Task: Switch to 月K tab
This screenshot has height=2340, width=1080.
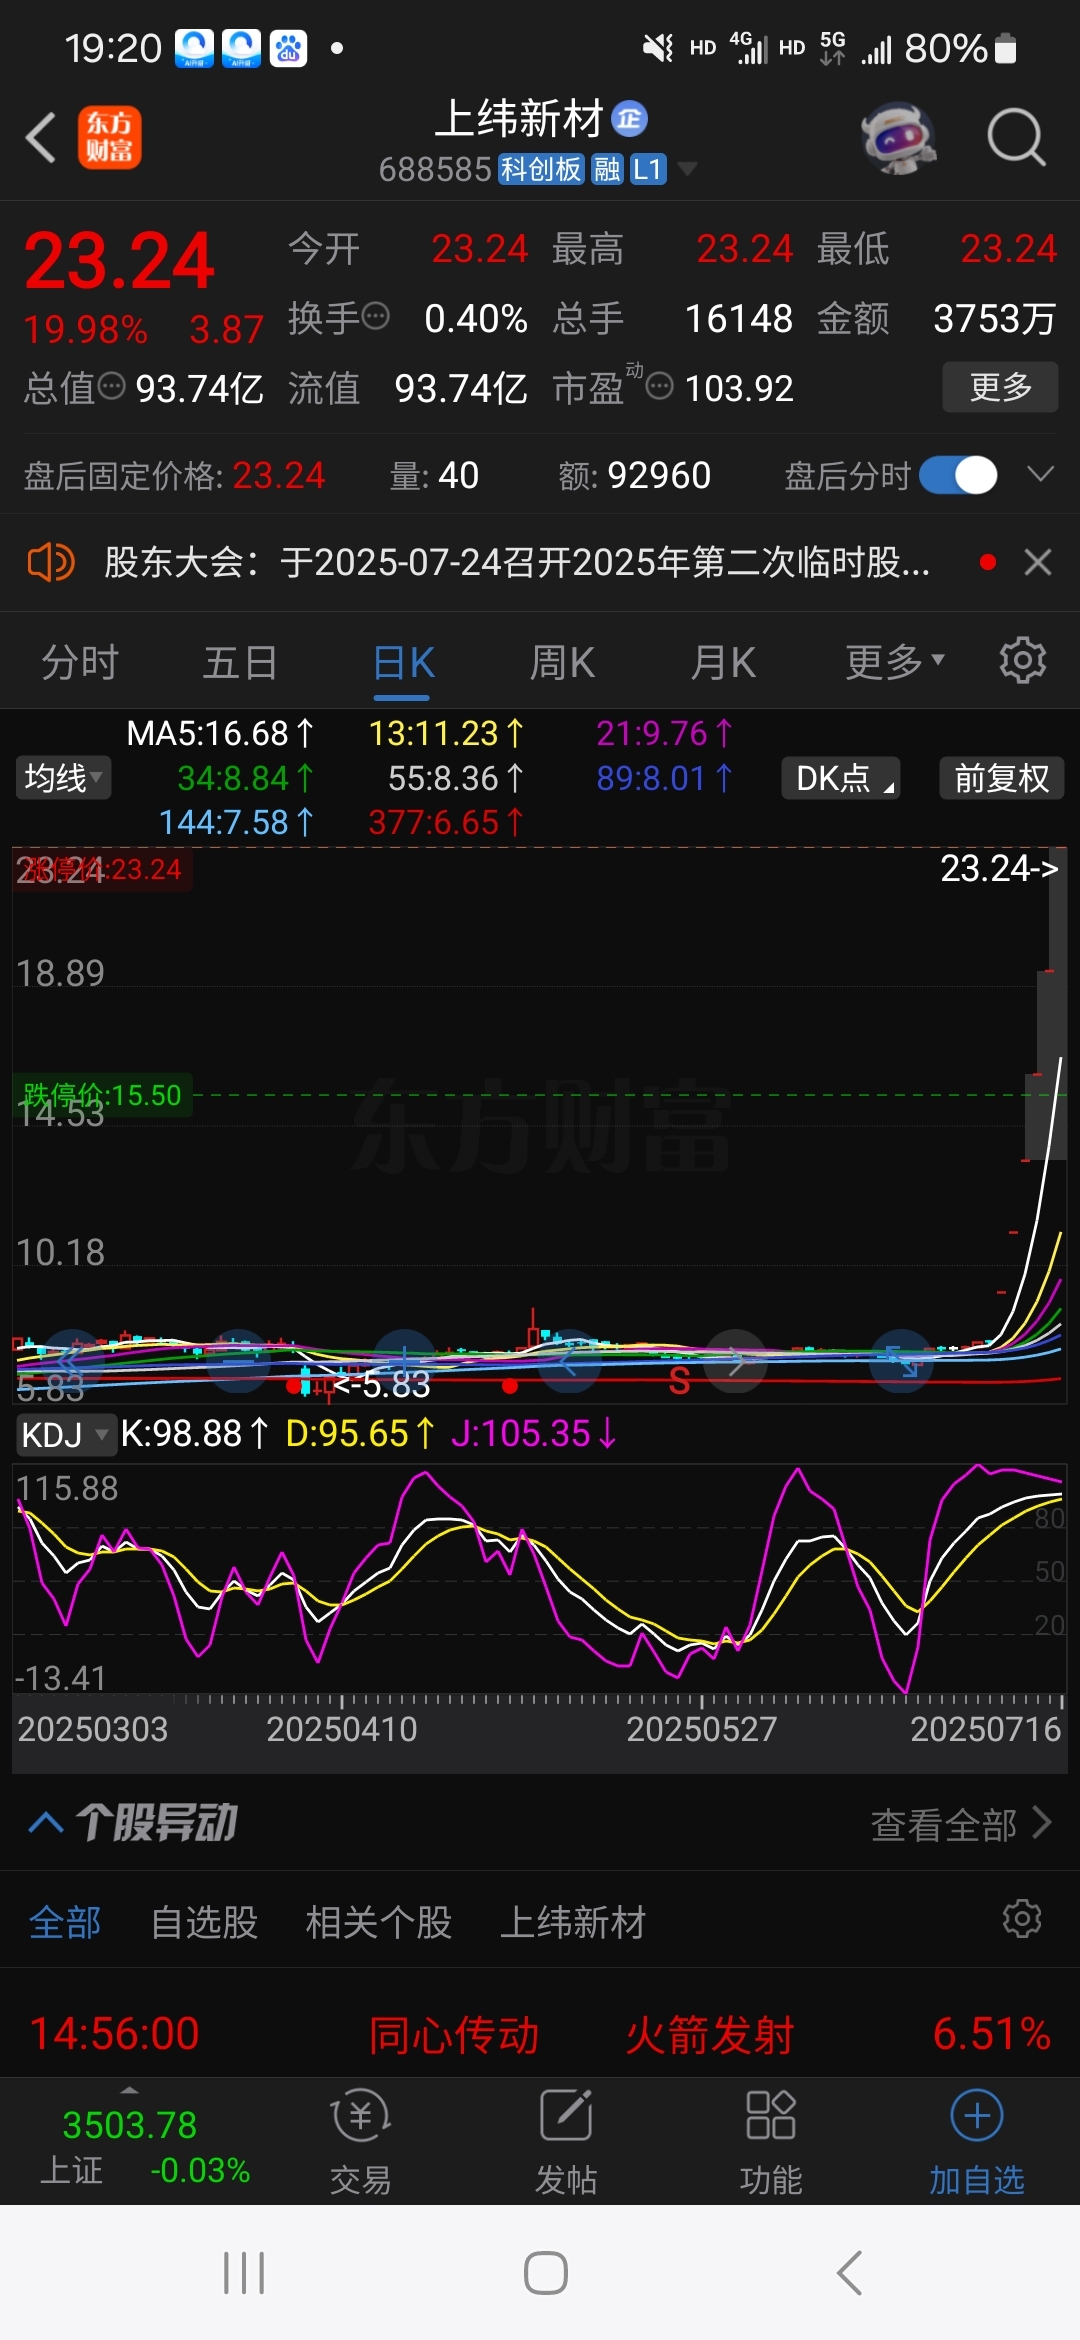Action: (x=723, y=662)
